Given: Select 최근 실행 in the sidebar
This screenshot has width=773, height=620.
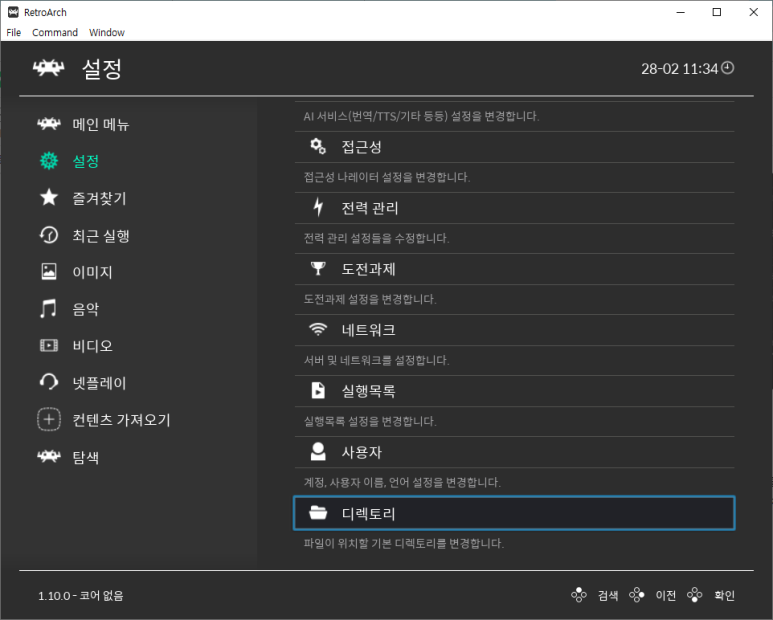Looking at the screenshot, I should coord(101,236).
